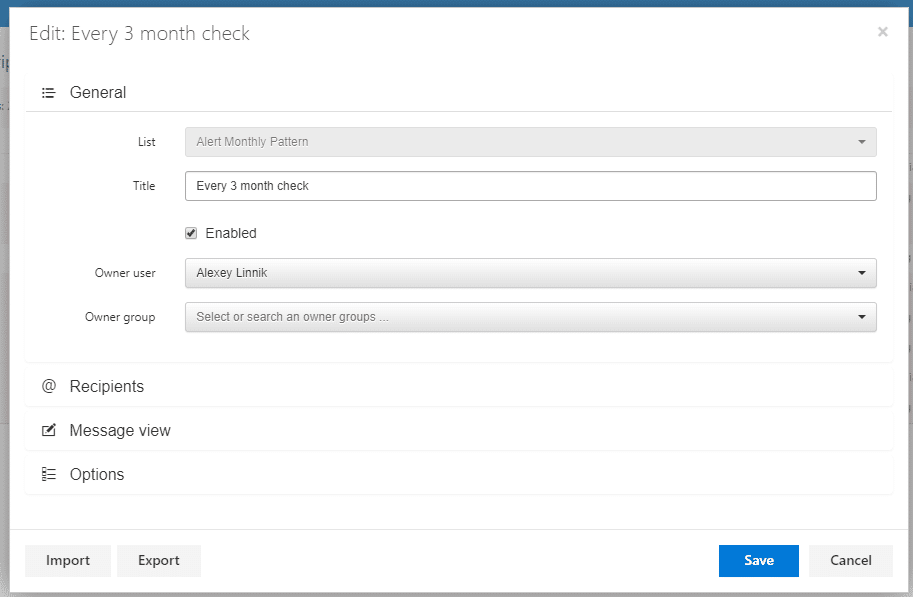The image size is (913, 597).
Task: Close the Edit dialog with the X
Action: (x=883, y=32)
